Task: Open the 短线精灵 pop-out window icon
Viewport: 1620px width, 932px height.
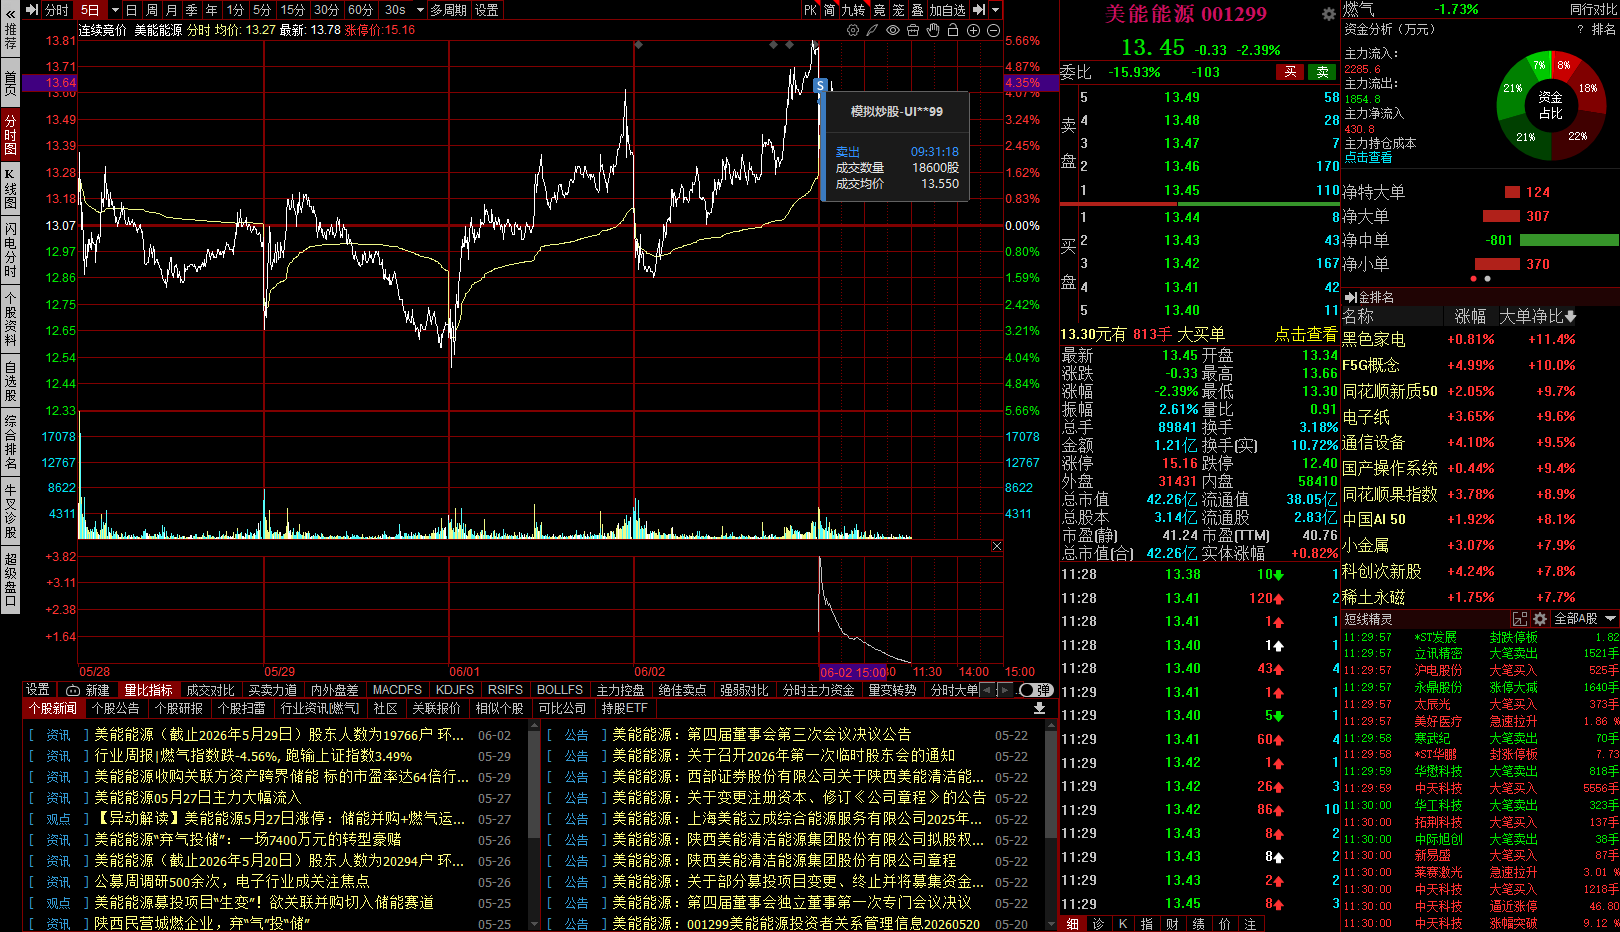Action: click(x=1520, y=619)
